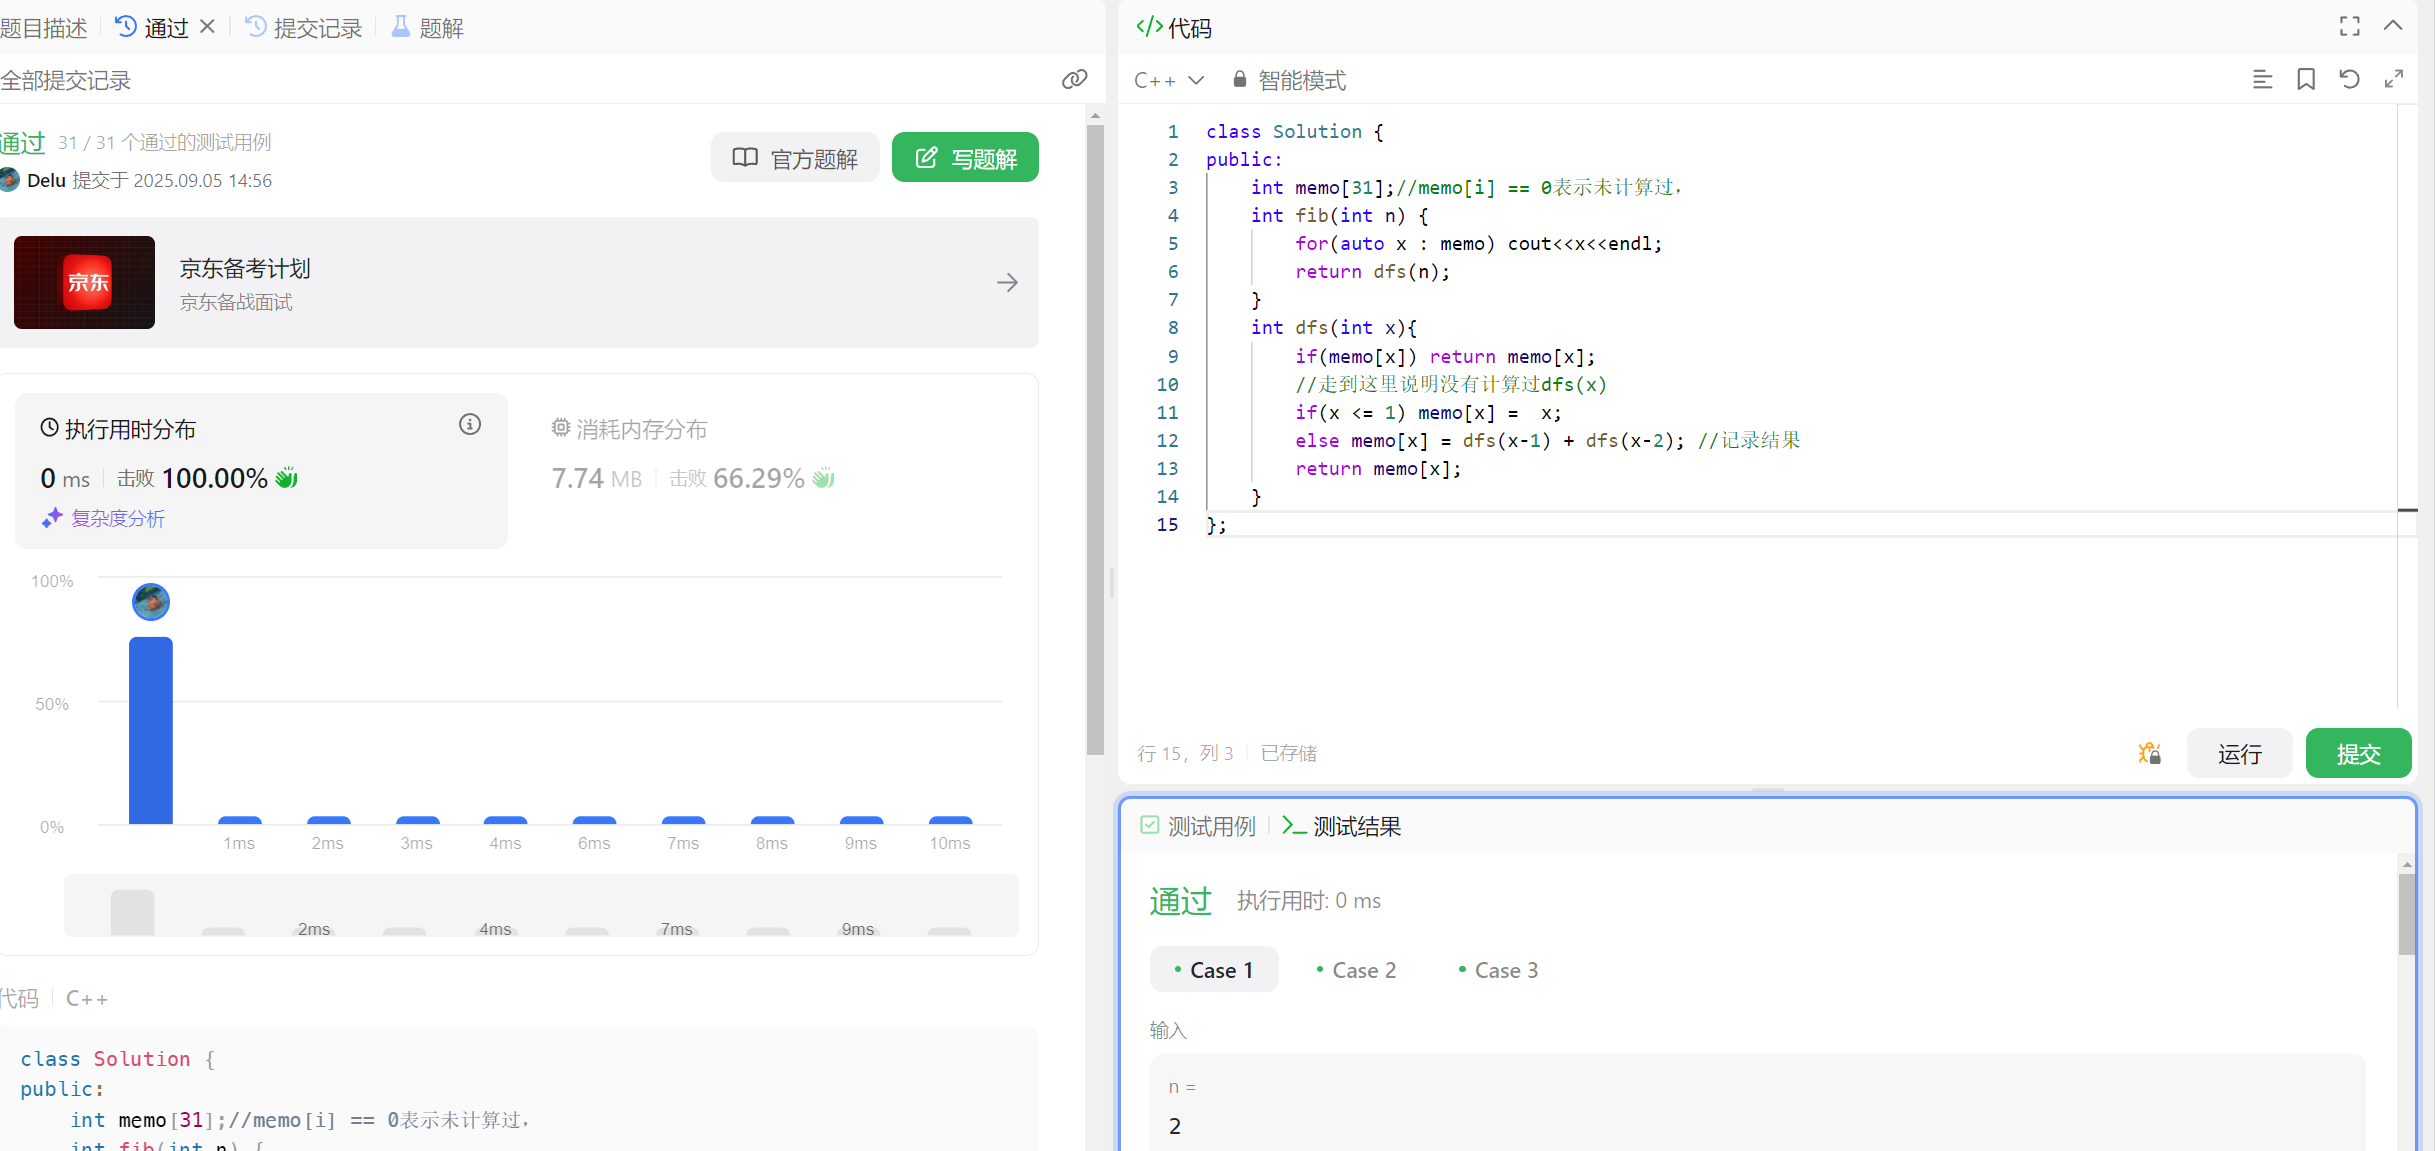
Task: Click '100.00%' beats percentage
Action: coord(215,479)
